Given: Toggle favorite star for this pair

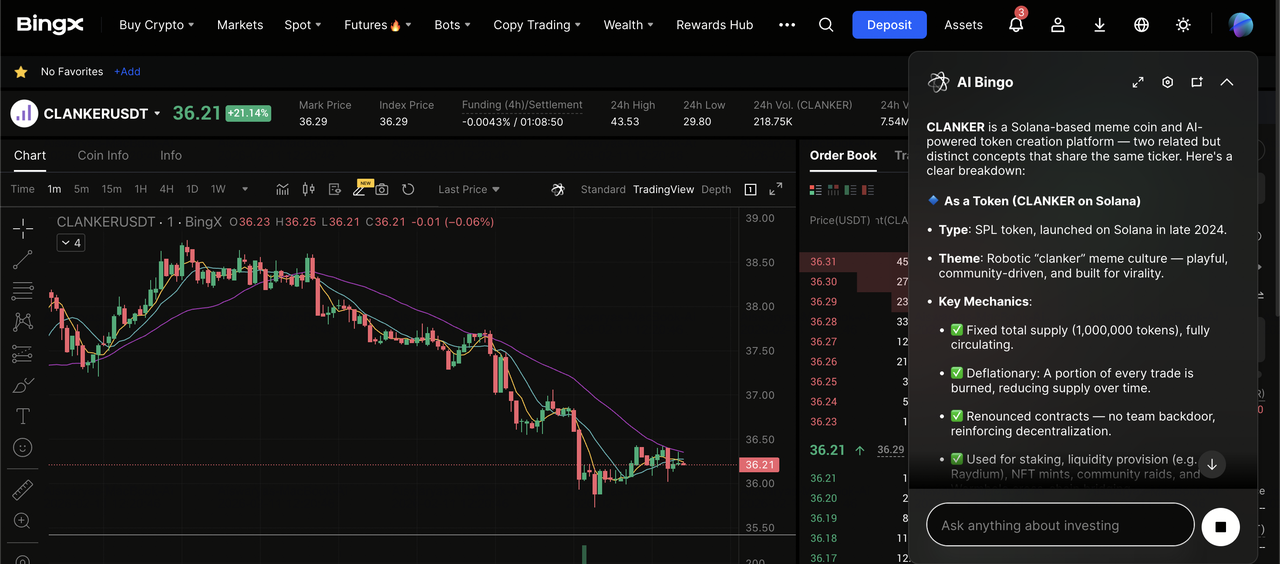Looking at the screenshot, I should click(20, 72).
